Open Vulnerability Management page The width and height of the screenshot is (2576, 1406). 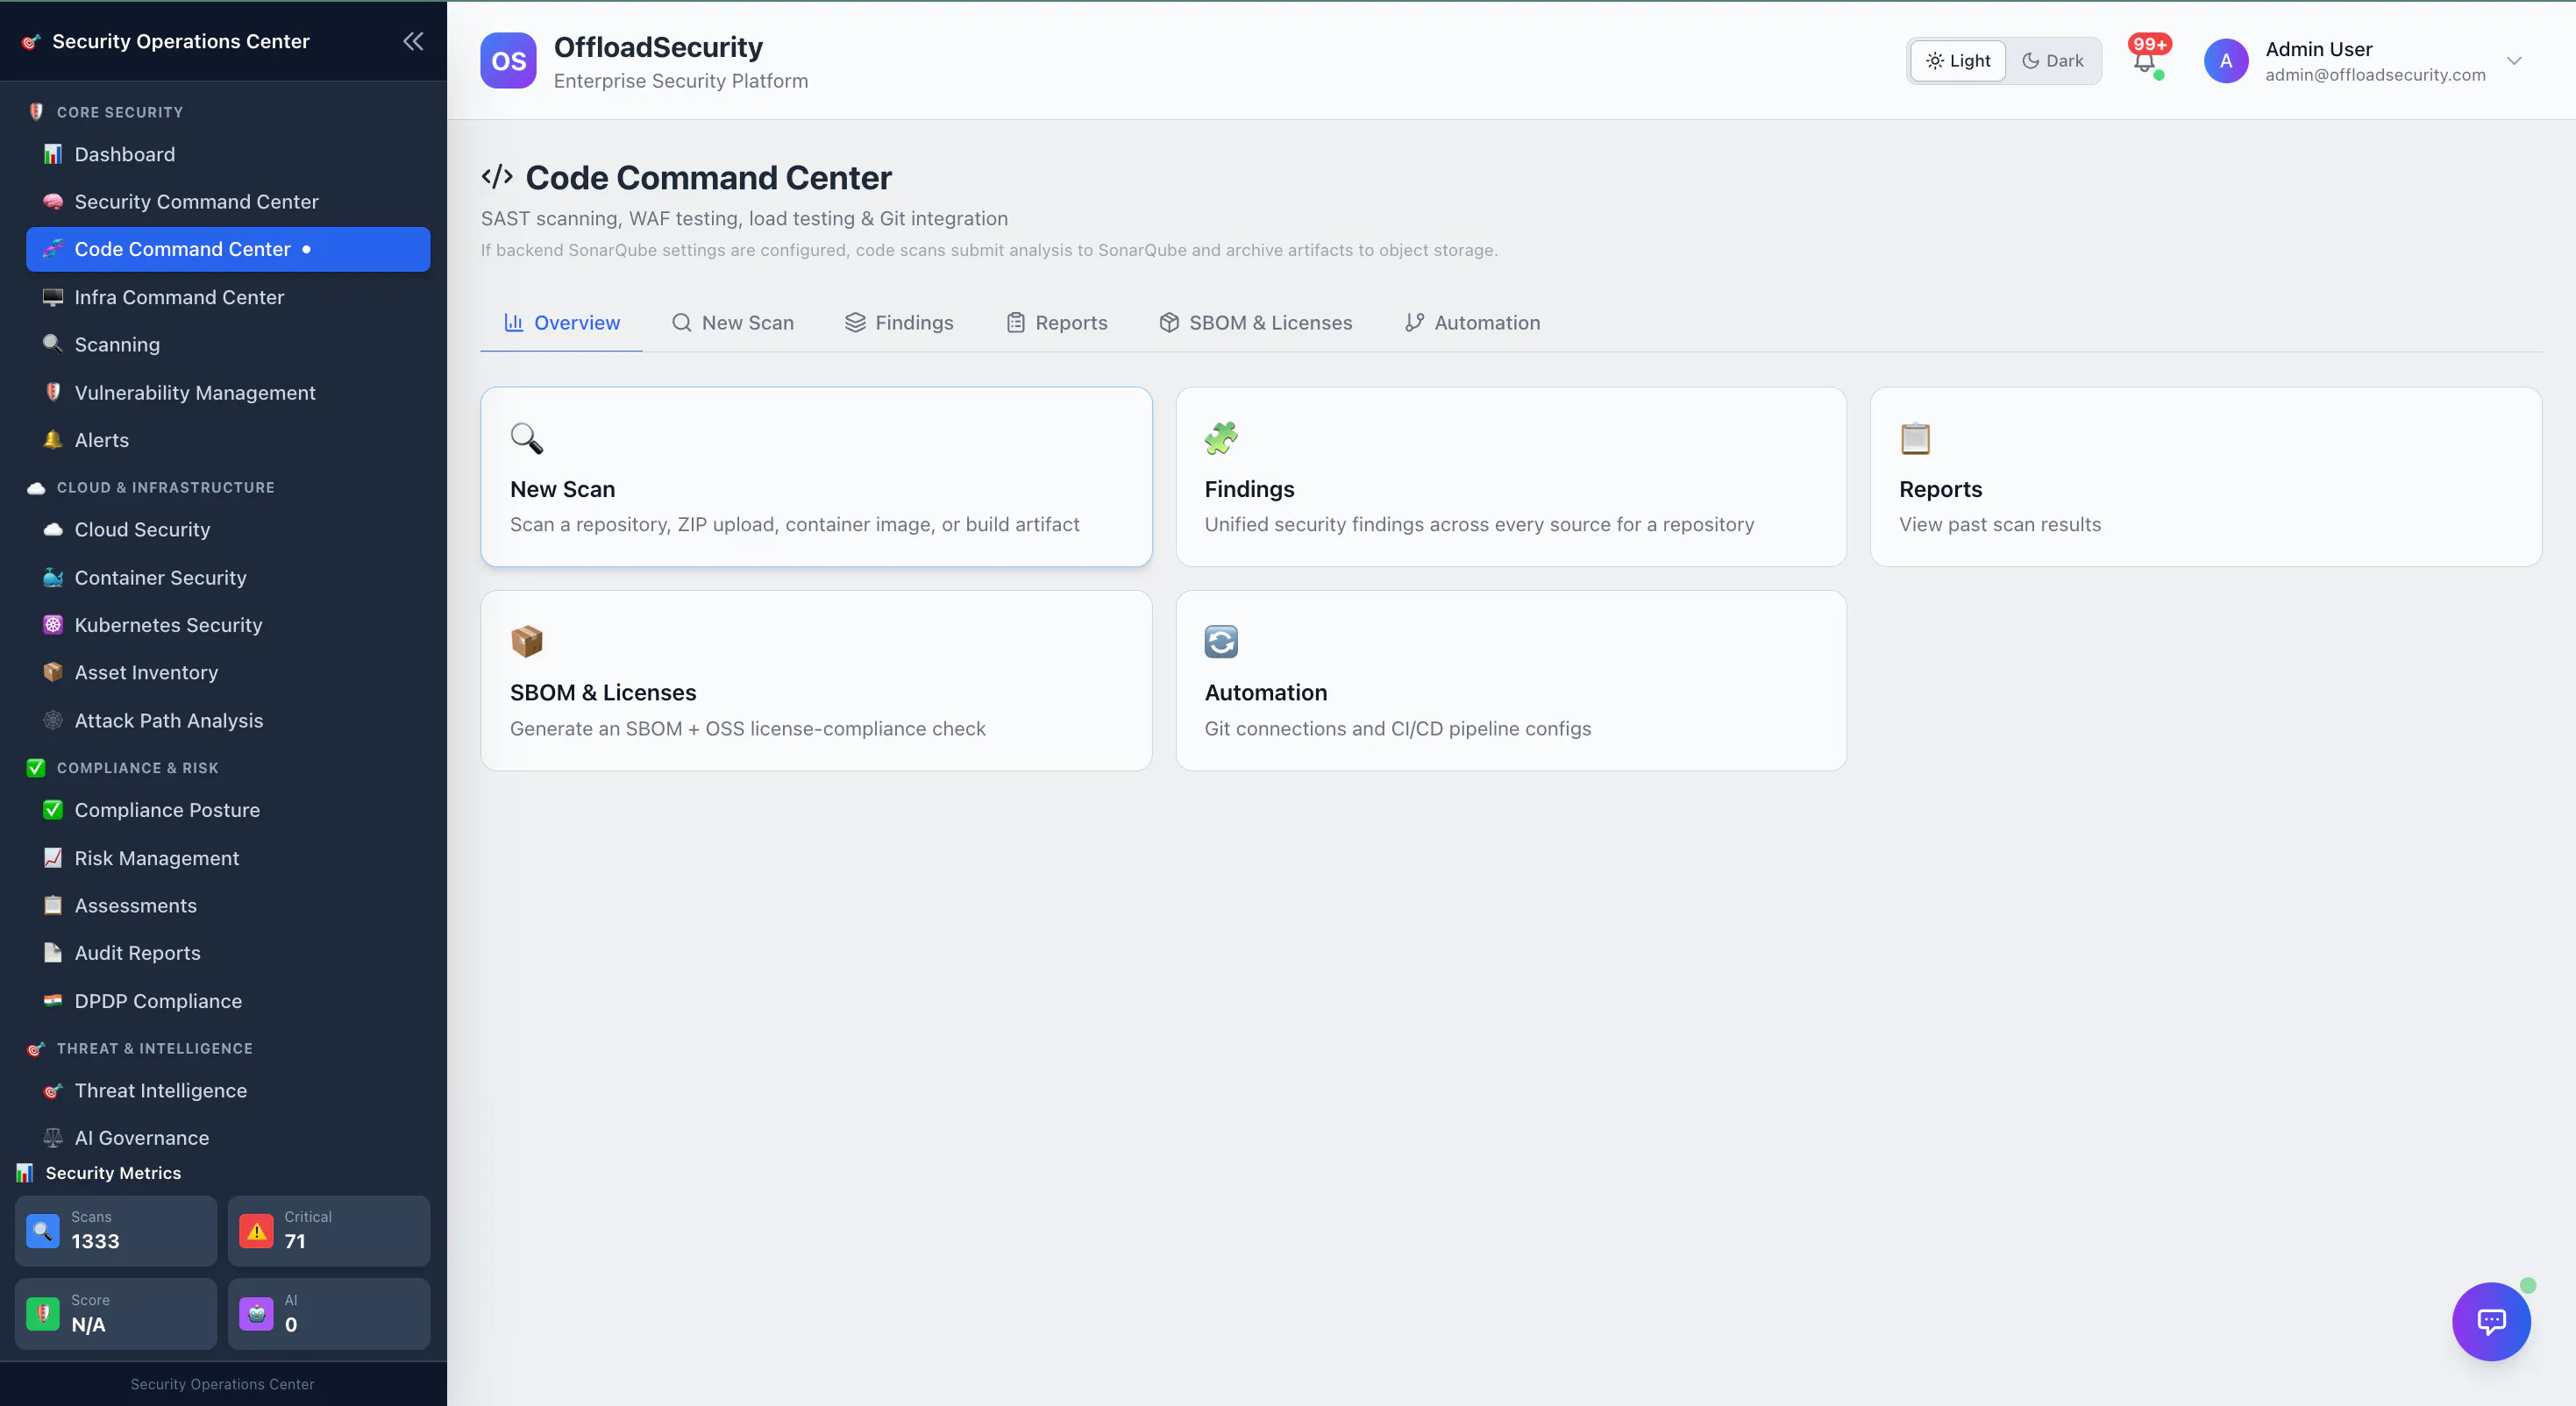228,393
